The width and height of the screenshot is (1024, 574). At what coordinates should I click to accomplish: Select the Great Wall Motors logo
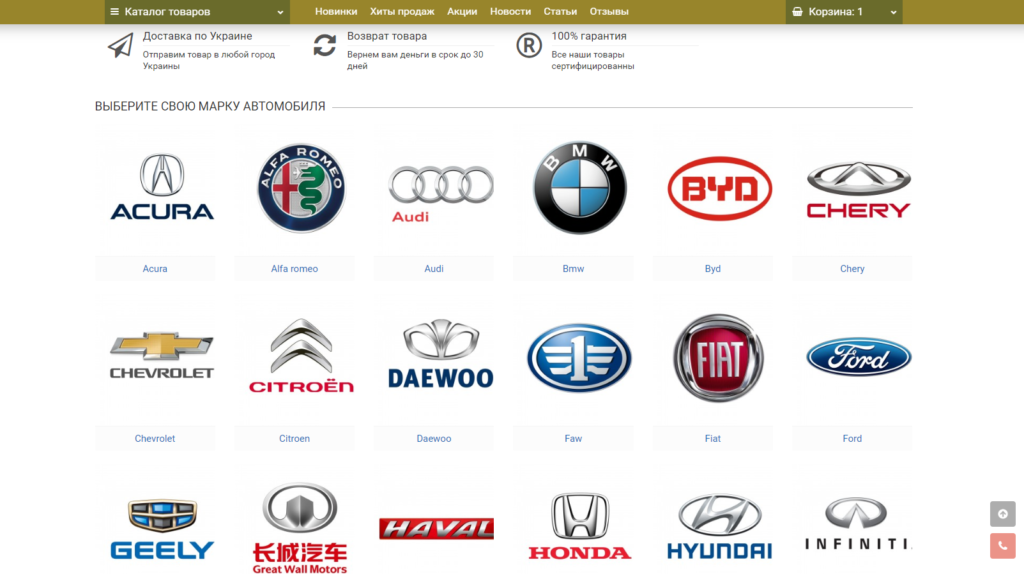(x=300, y=529)
